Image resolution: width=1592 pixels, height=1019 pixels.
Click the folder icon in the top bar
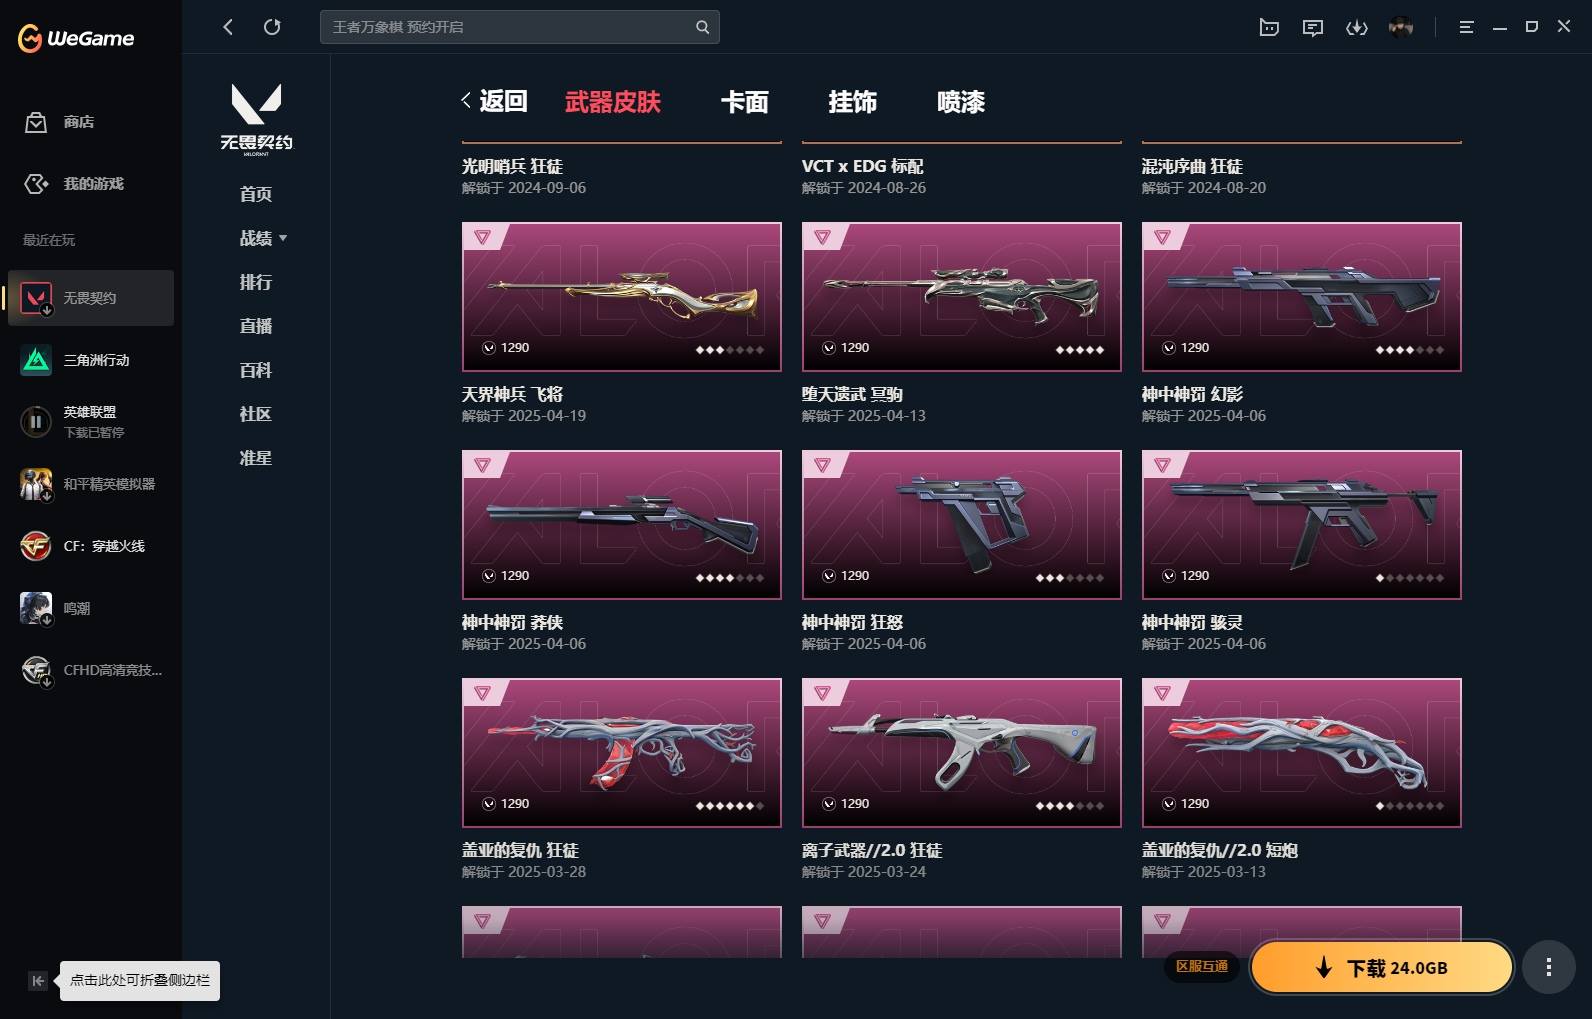coord(1269,28)
